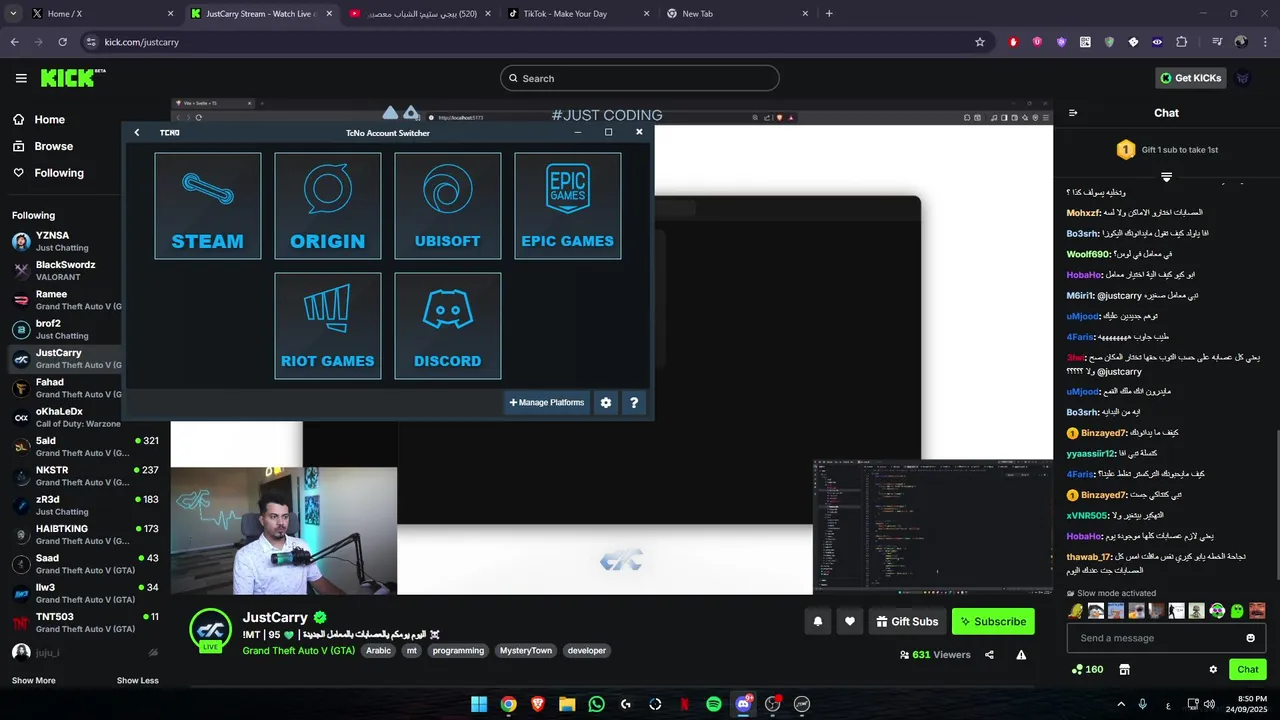This screenshot has width=1280, height=720.
Task: Open the chat shop storefront icon
Action: [1124, 670]
